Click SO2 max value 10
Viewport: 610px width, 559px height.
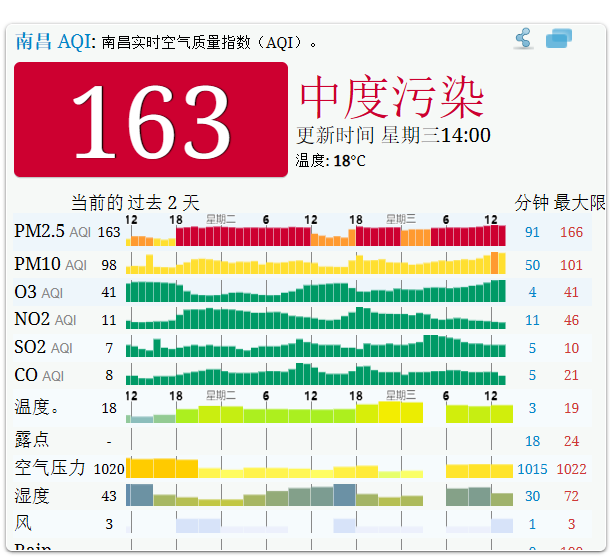571,348
